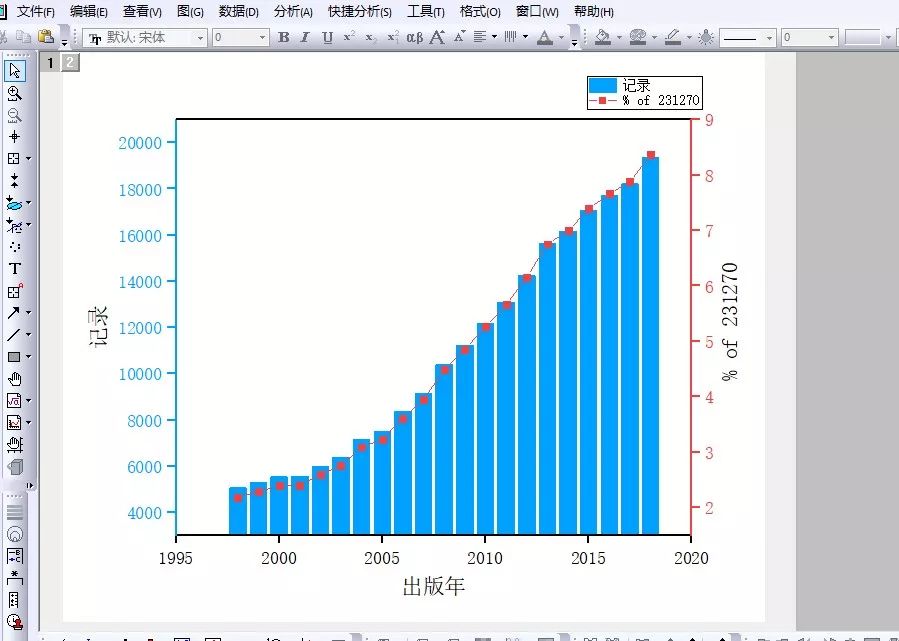Toggle combined super-subscript formatting
The height and width of the screenshot is (641, 899).
coord(393,37)
